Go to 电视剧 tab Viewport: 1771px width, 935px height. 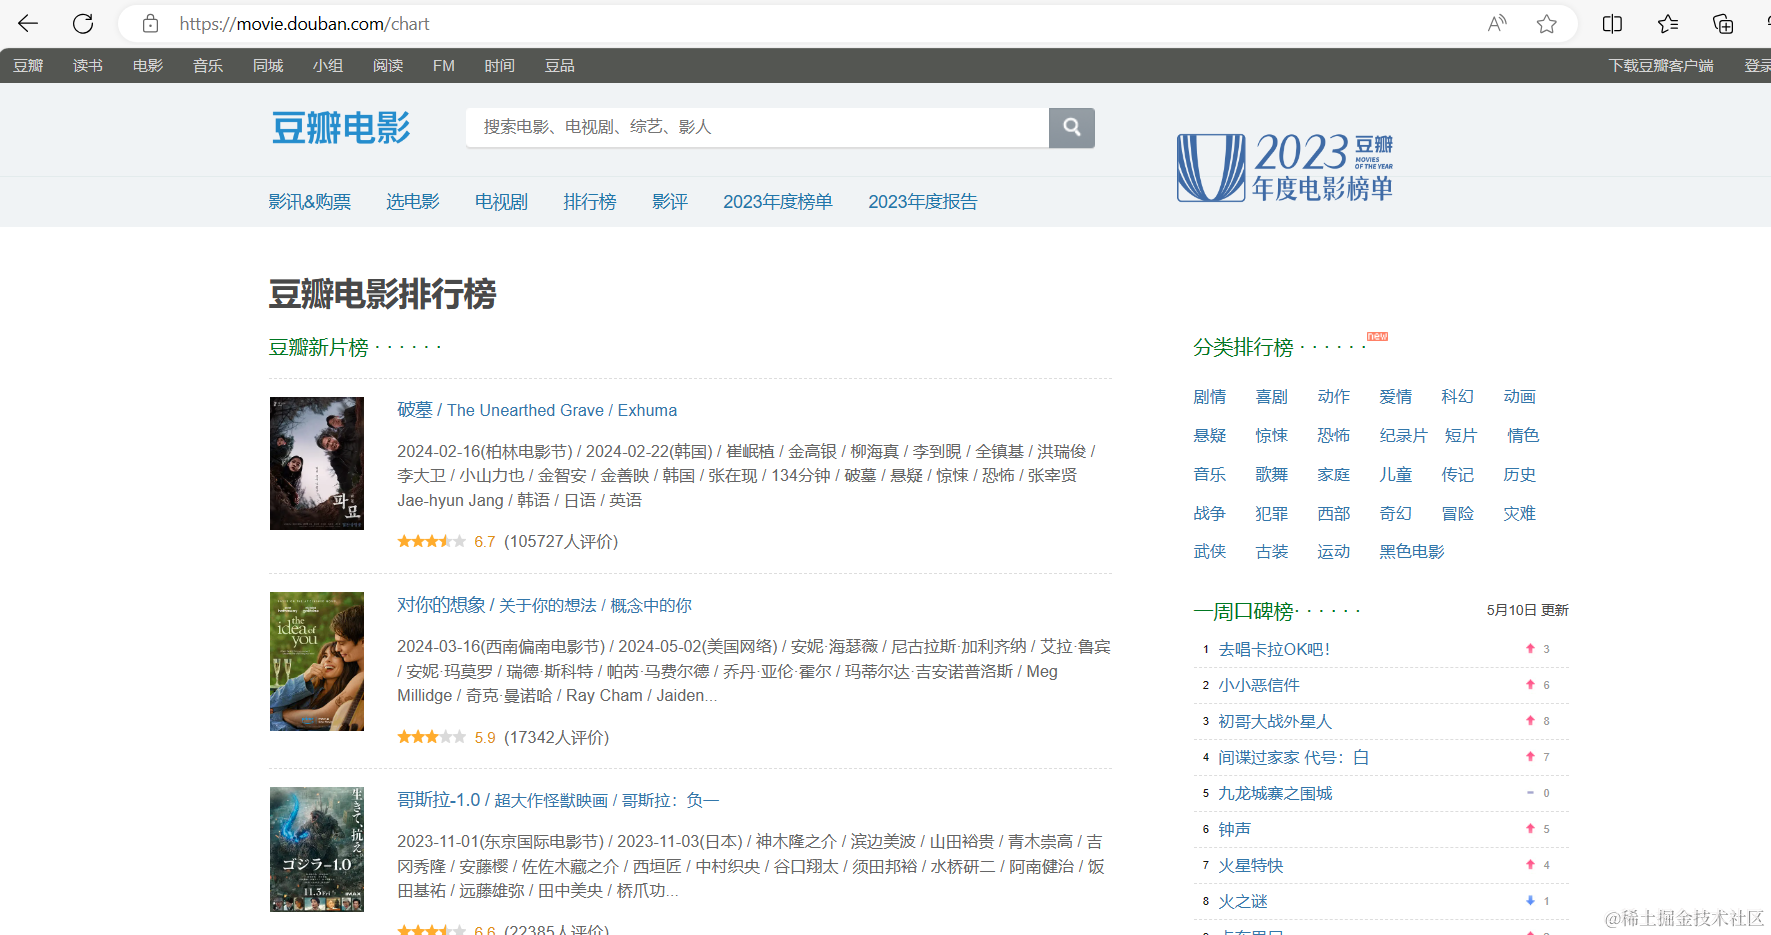tap(501, 202)
